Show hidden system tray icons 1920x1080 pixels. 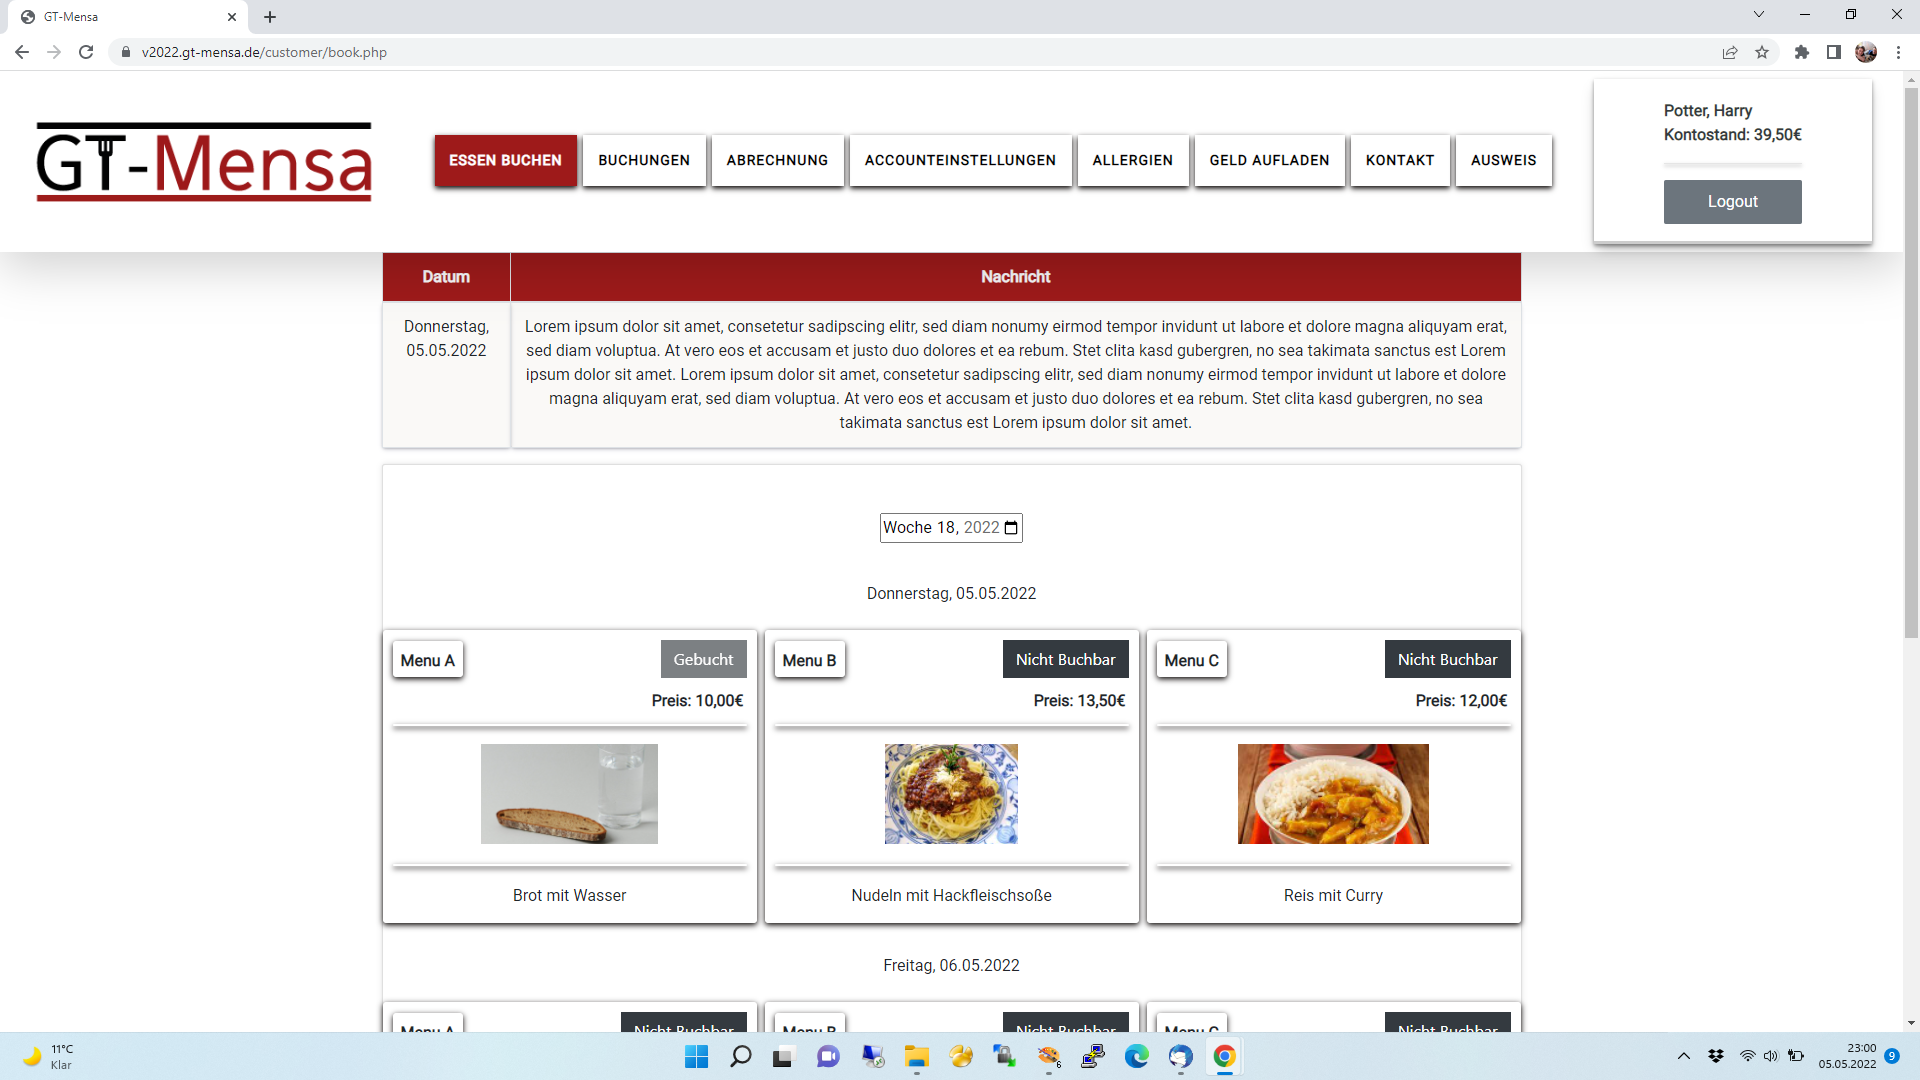coord(1684,1056)
